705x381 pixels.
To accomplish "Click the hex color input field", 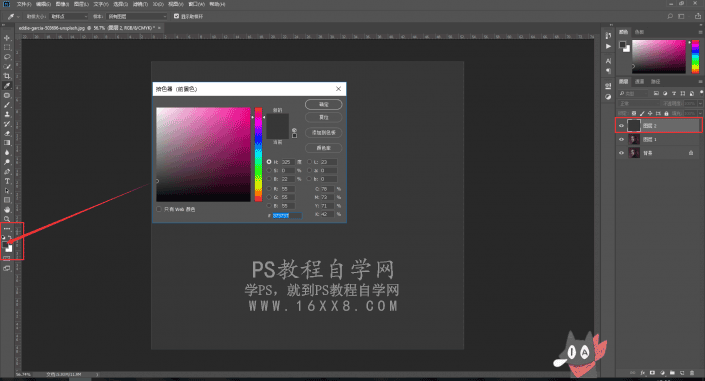I will [287, 215].
